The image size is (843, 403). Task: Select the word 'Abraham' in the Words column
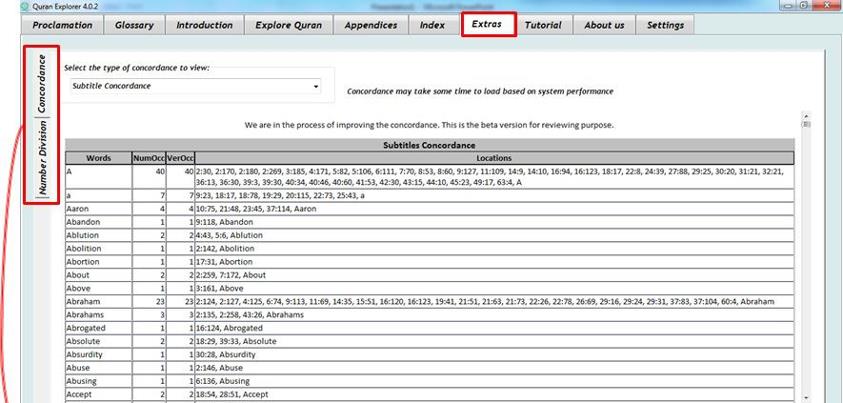click(83, 301)
